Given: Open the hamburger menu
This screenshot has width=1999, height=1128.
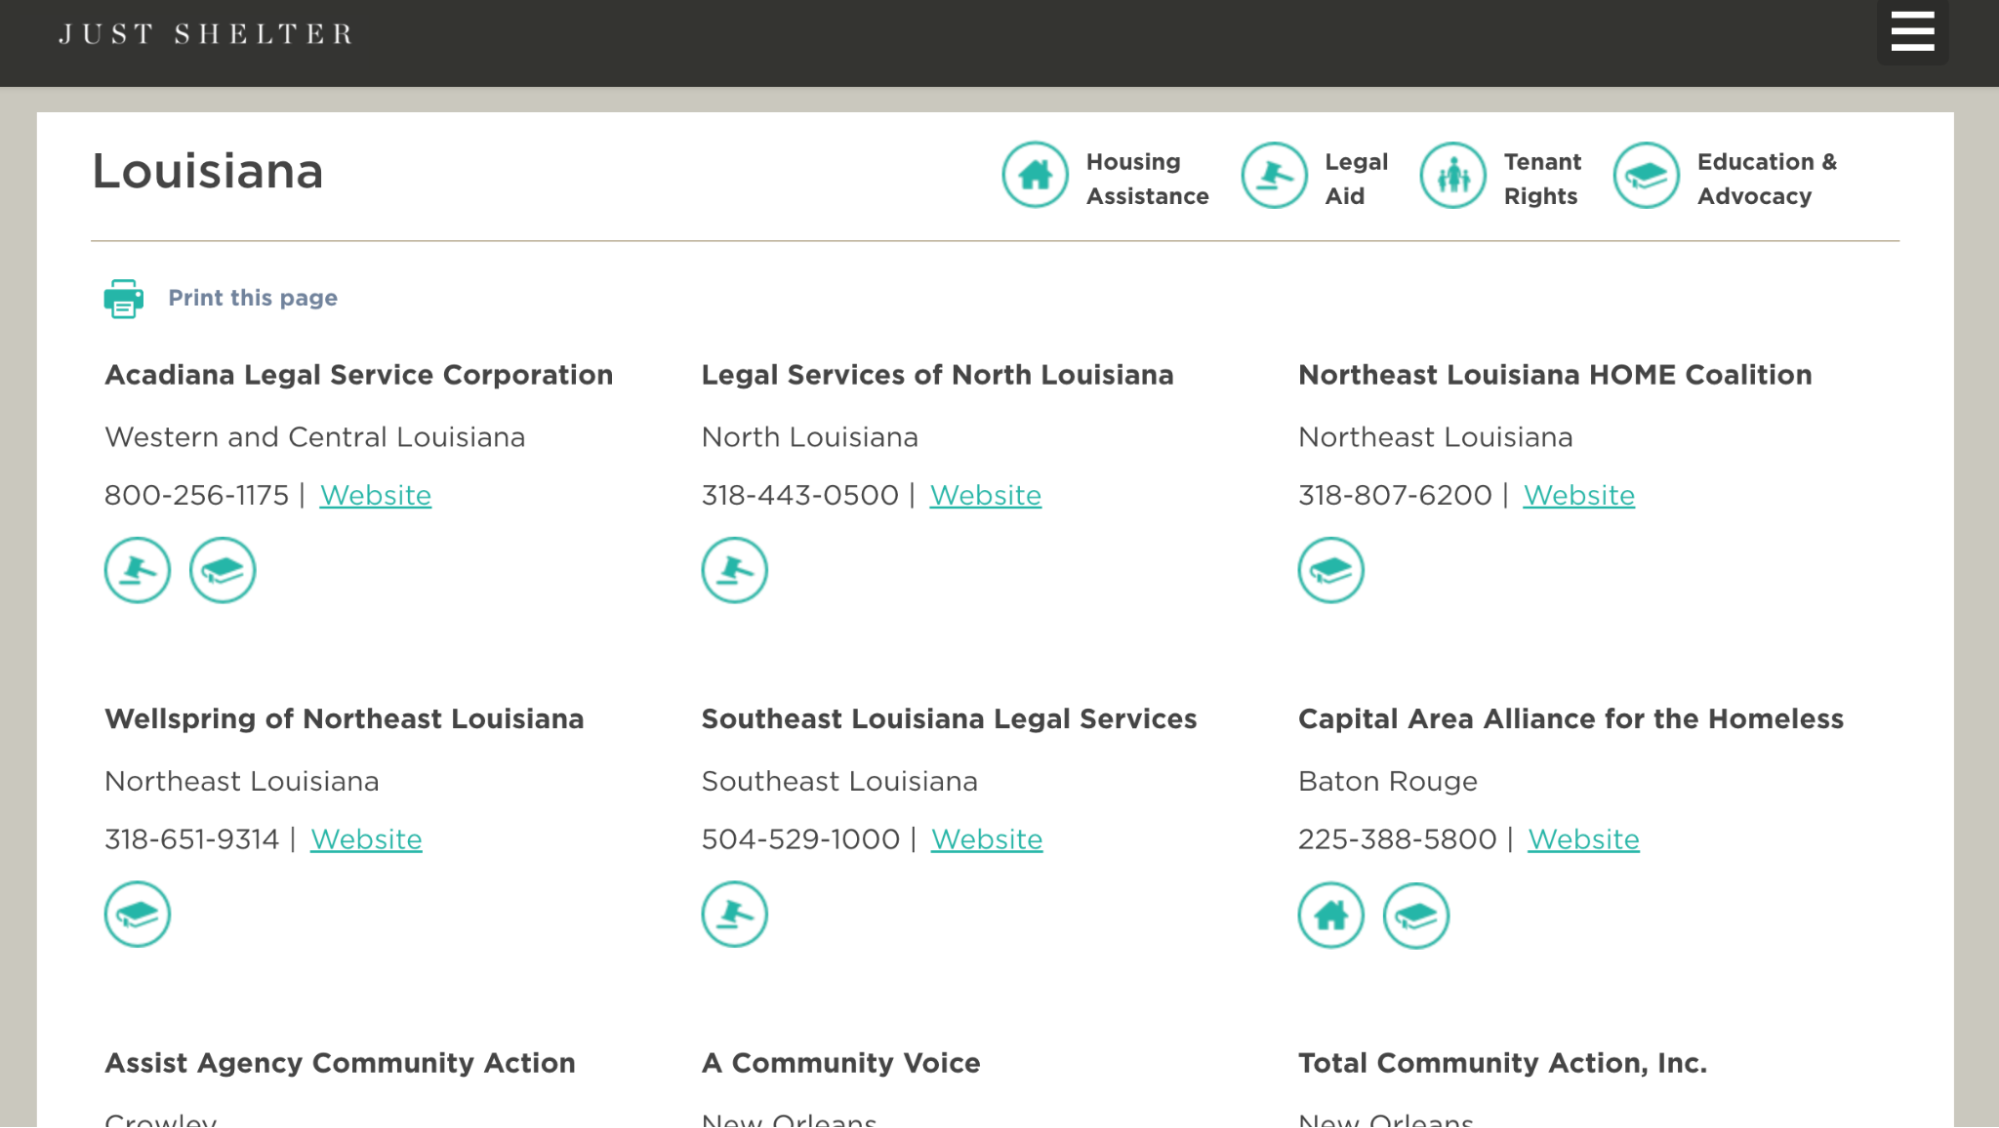Looking at the screenshot, I should (x=1912, y=31).
